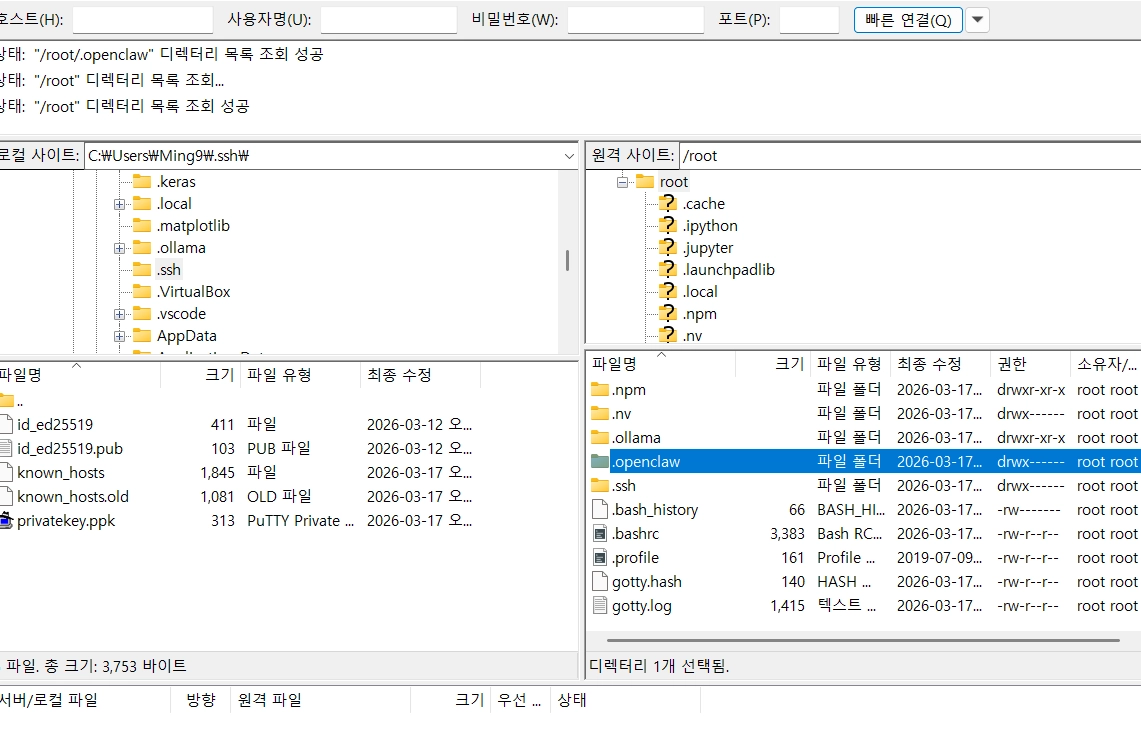Viewport: 1141px width, 729px height.
Task: Click the parent directory '..' folder in local list
Action: 7,400
